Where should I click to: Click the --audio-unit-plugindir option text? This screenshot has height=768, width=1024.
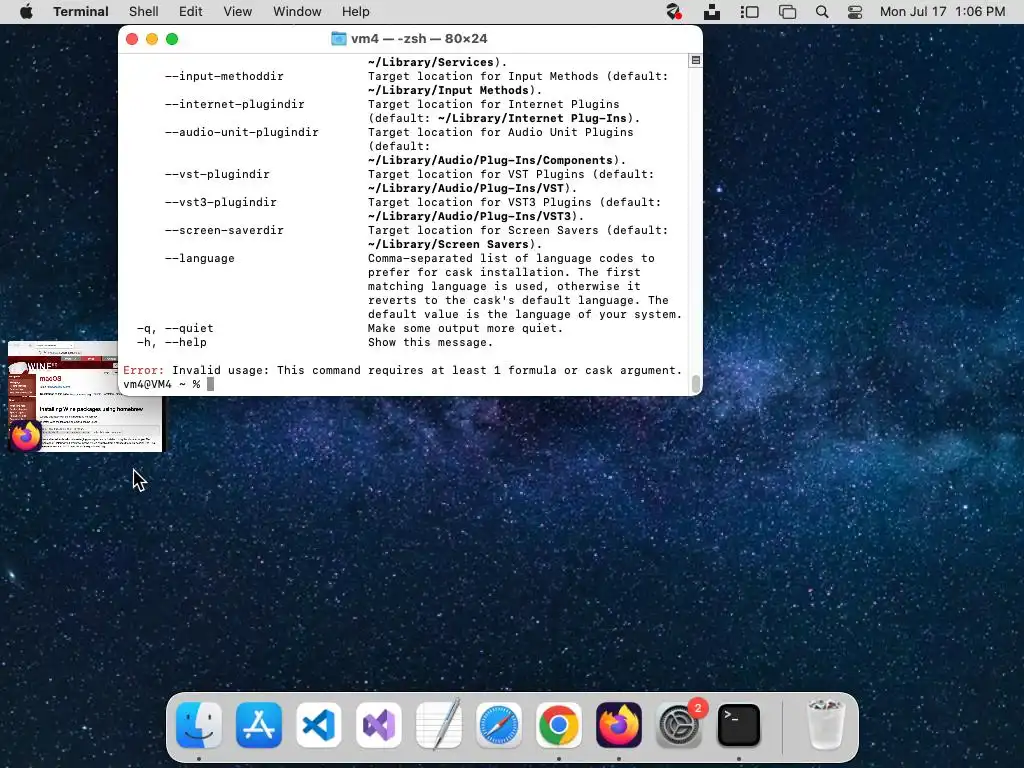242,133
